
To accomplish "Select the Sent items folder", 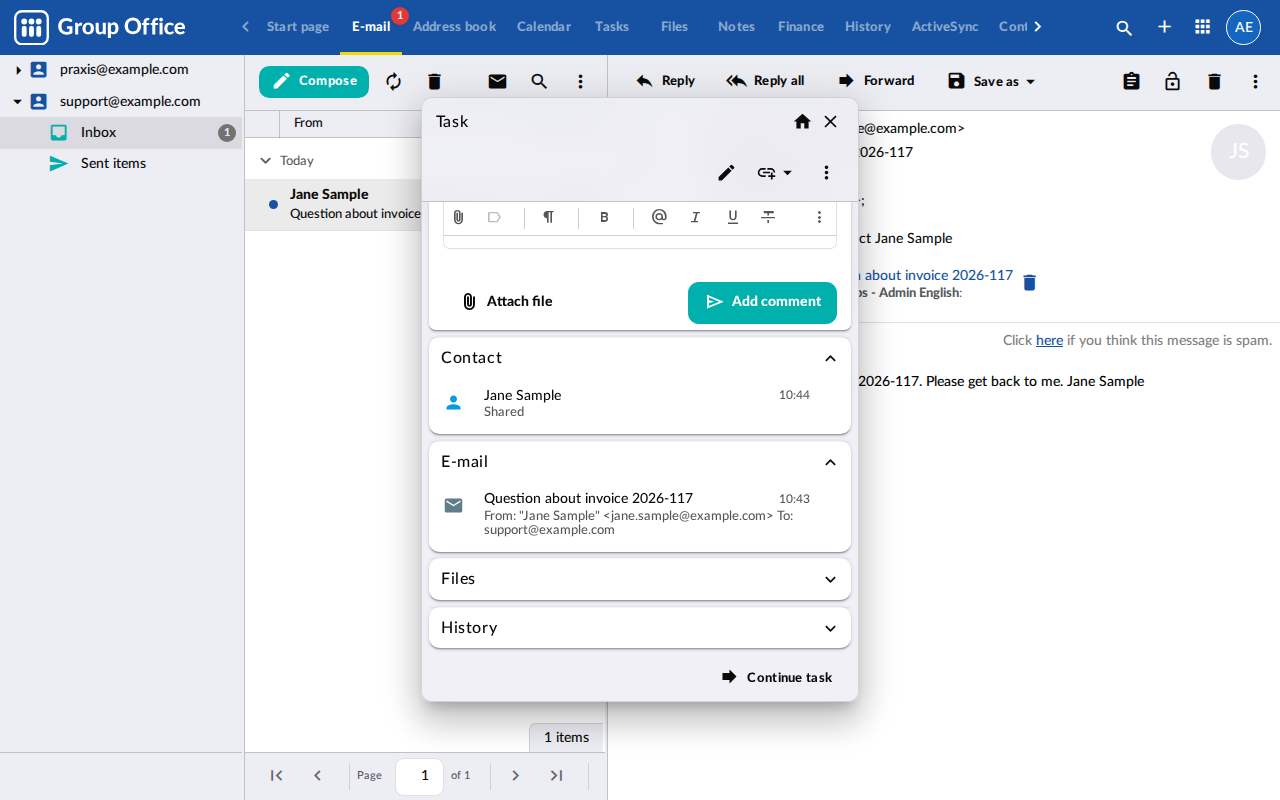I will click(x=121, y=163).
